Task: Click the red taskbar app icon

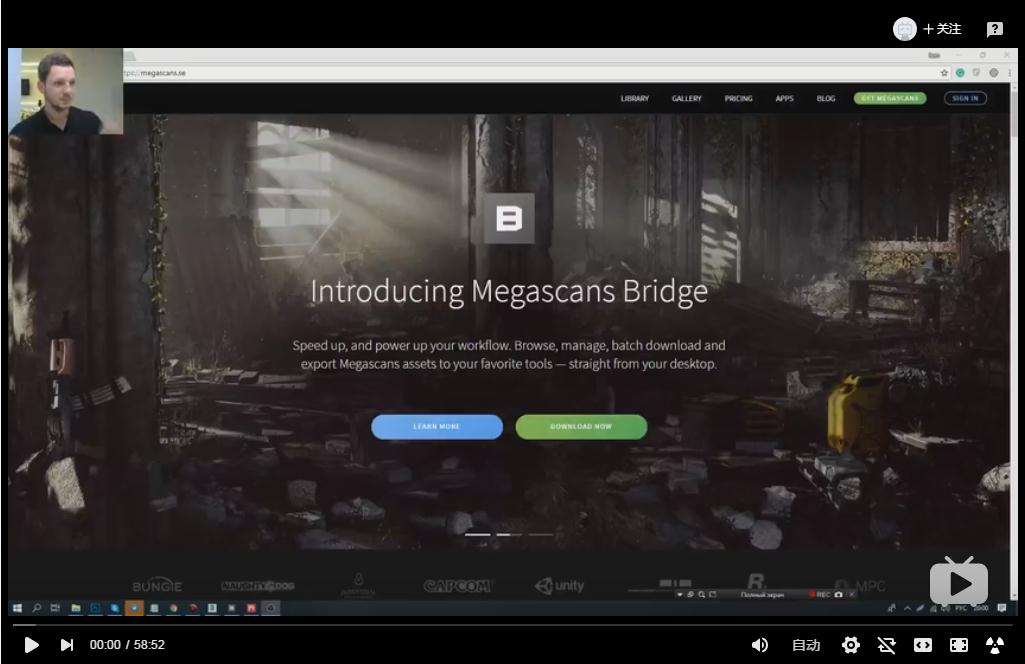Action: coord(251,608)
